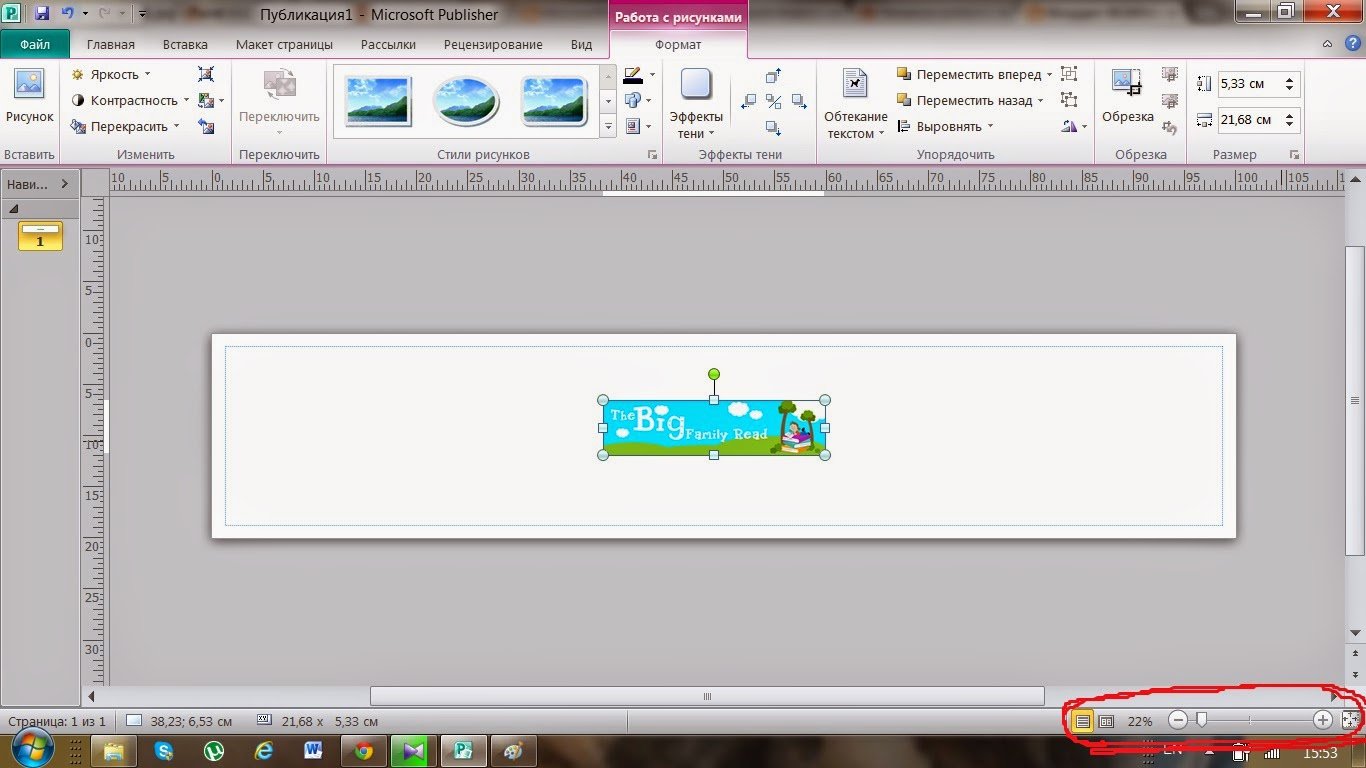Image resolution: width=1366 pixels, height=768 pixels.
Task: Select The Big Family Read picture
Action: 714,427
